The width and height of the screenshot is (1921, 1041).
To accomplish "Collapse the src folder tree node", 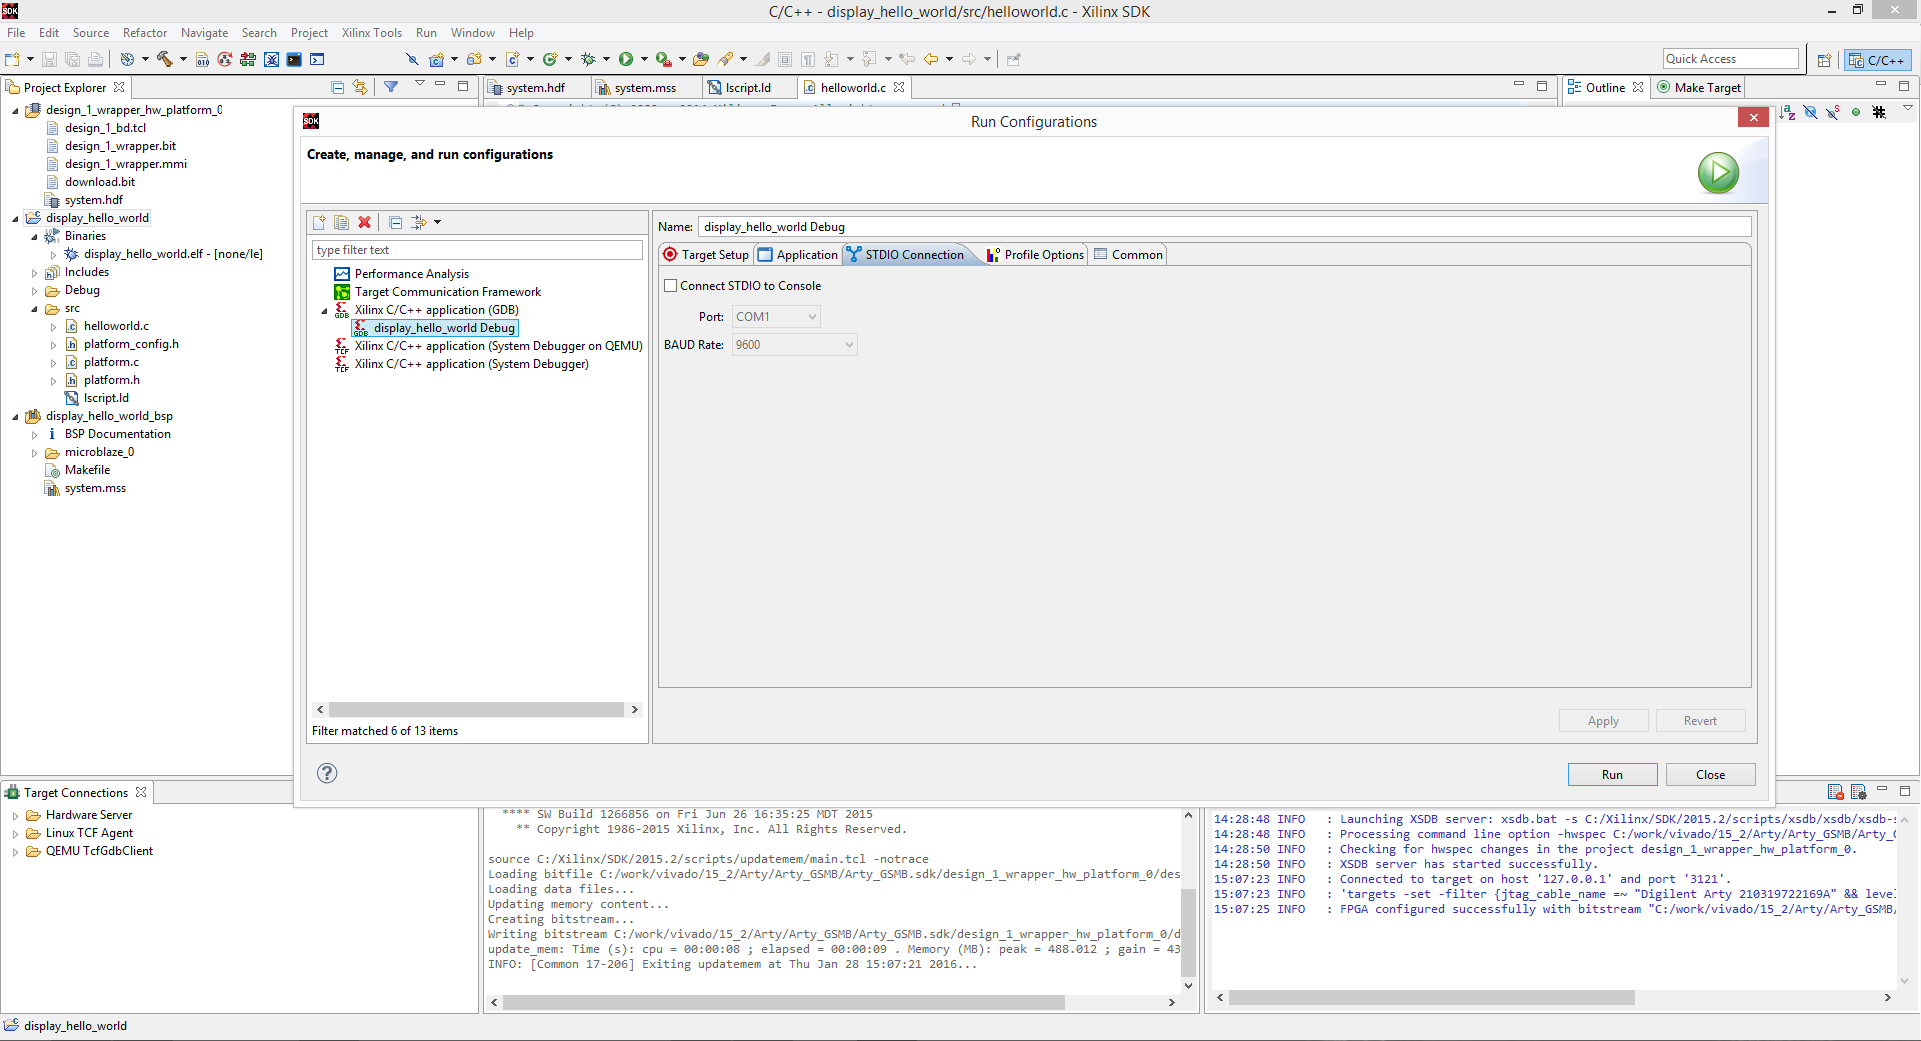I will pos(34,309).
